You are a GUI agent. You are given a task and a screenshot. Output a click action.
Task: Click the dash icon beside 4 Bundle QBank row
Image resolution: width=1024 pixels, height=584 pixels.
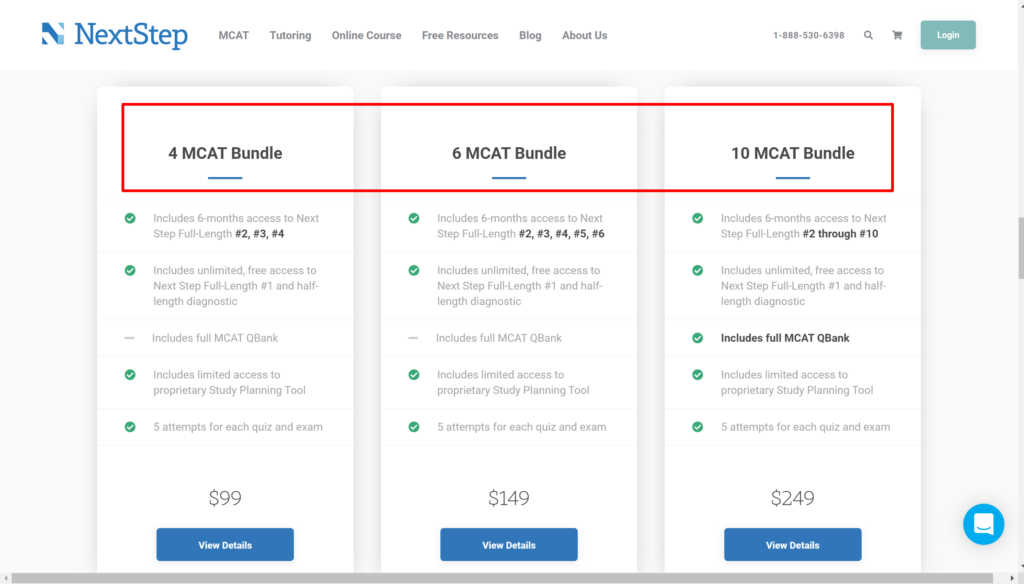pos(129,338)
